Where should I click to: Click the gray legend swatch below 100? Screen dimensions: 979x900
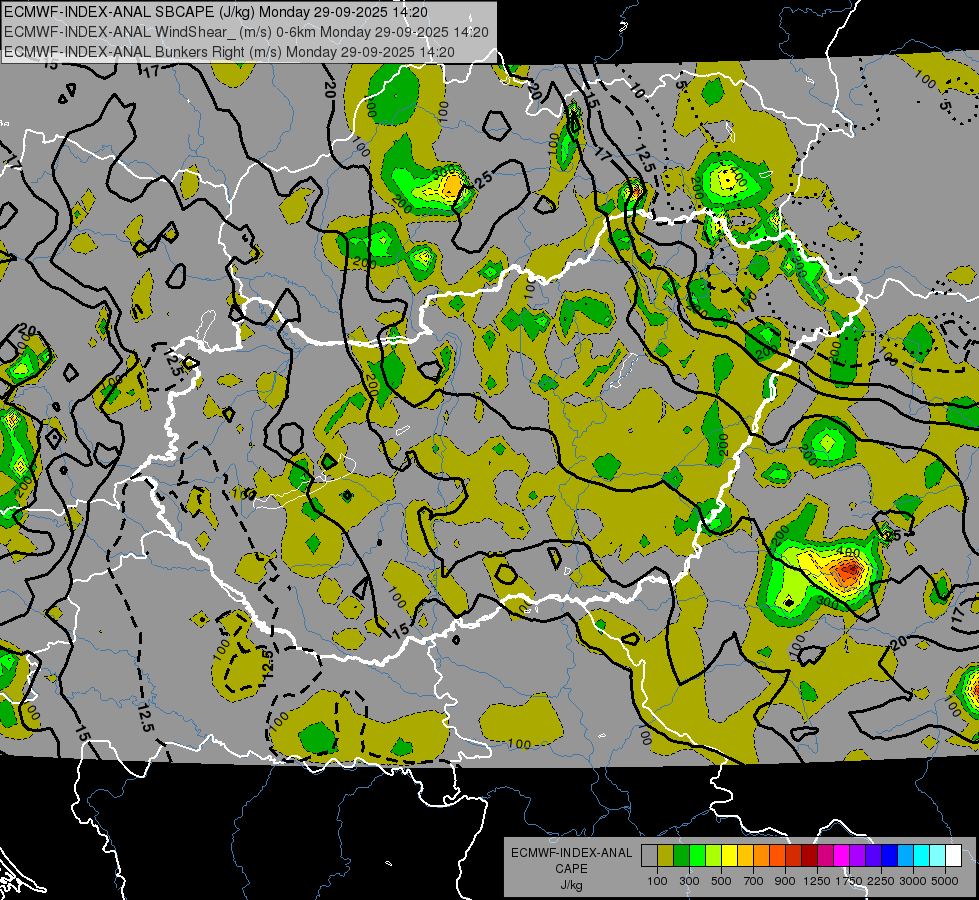pyautogui.click(x=649, y=856)
